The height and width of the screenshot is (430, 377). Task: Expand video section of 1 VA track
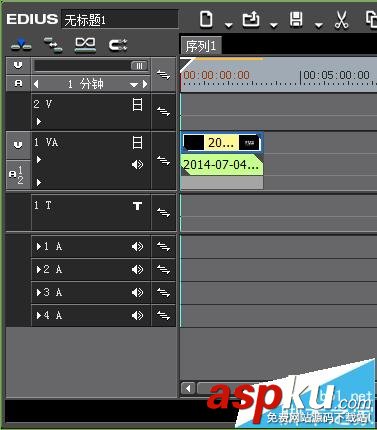point(39,159)
